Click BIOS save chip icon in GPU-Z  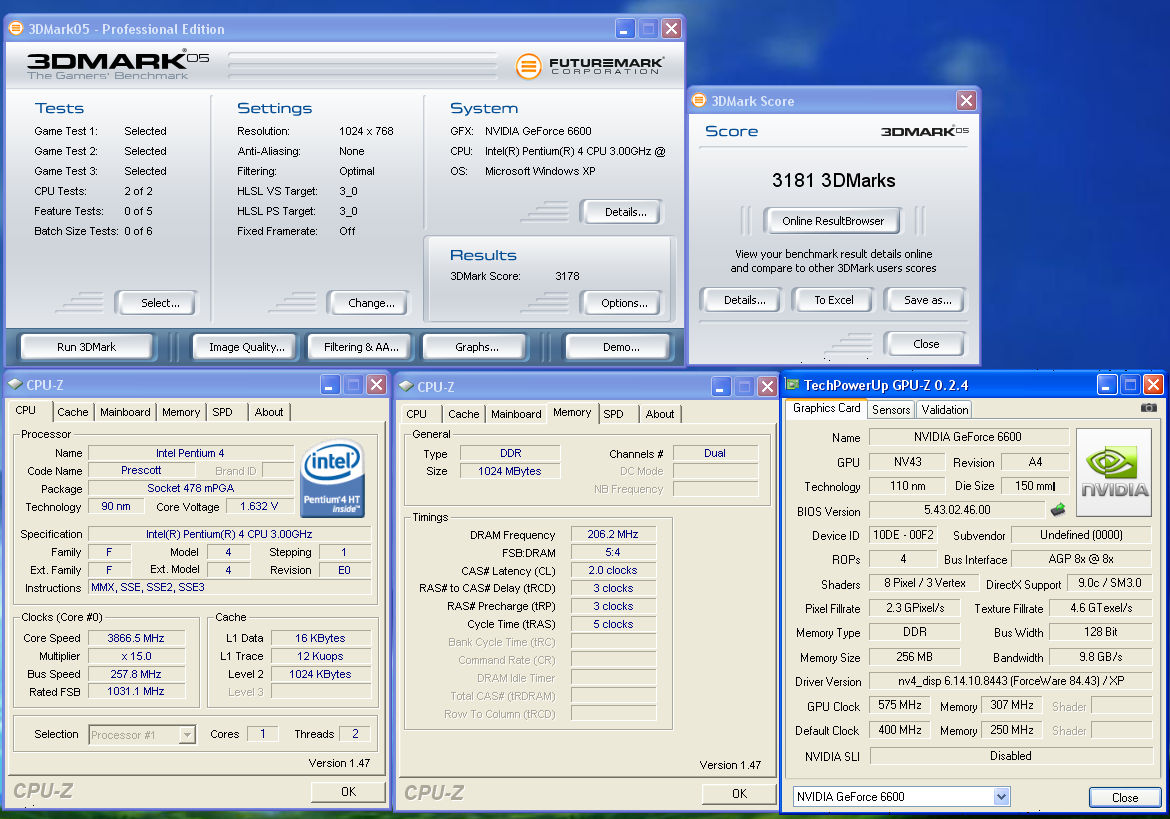click(x=1057, y=509)
